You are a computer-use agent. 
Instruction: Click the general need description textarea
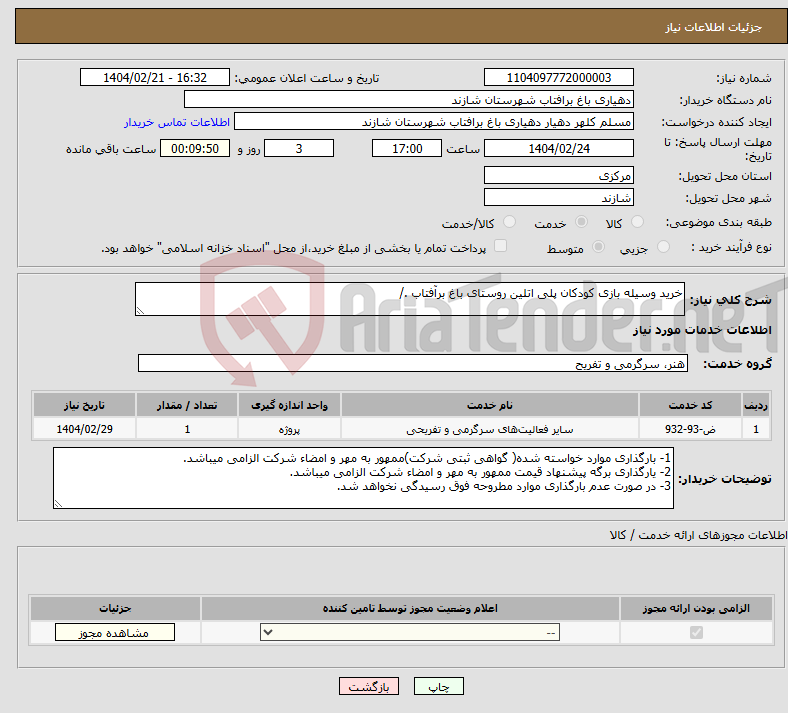tap(410, 299)
